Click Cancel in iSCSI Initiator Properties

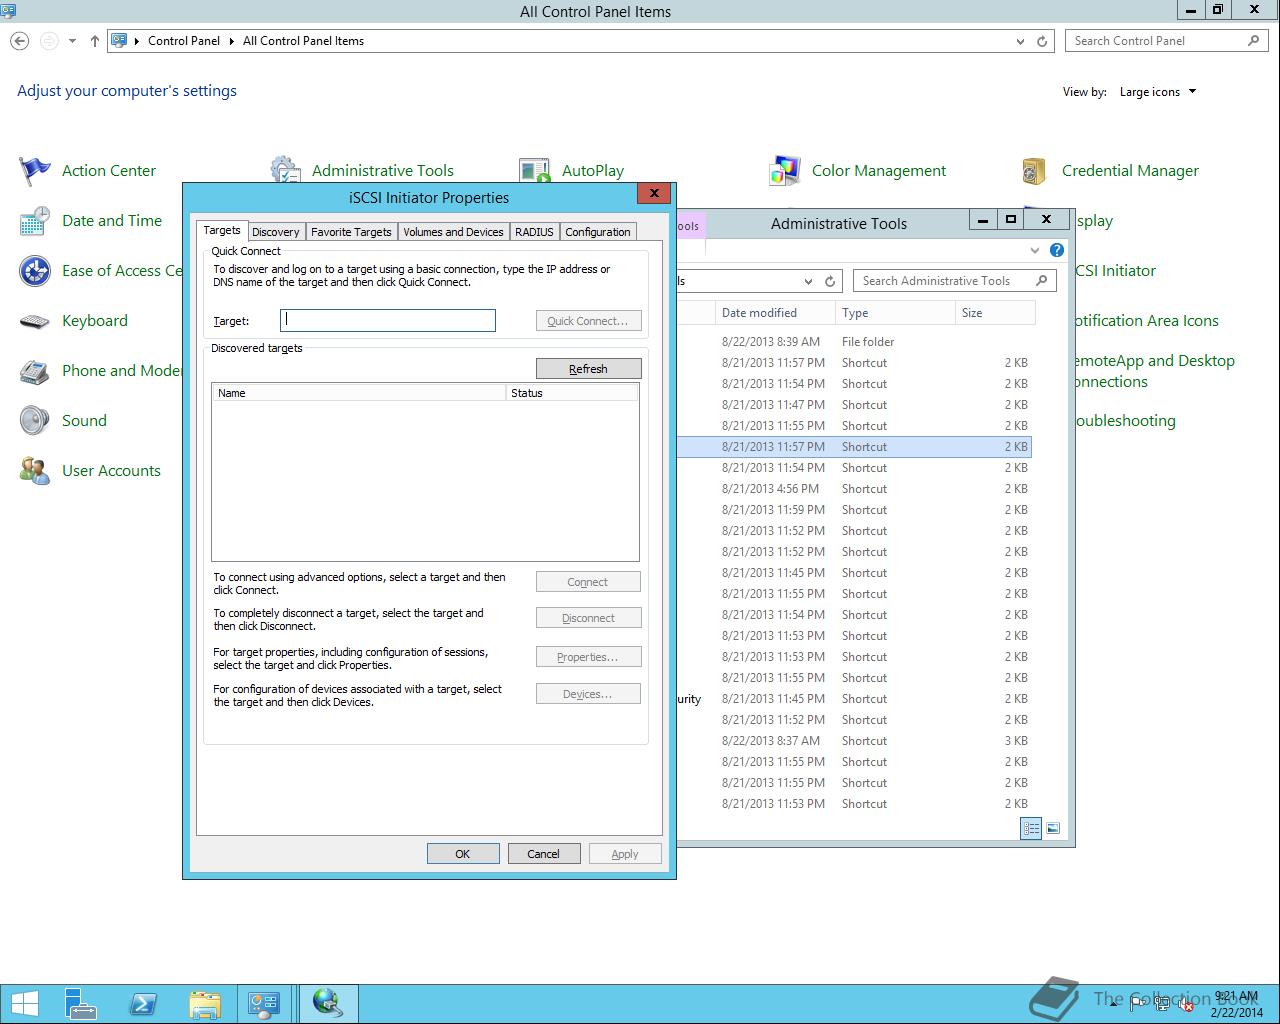543,854
